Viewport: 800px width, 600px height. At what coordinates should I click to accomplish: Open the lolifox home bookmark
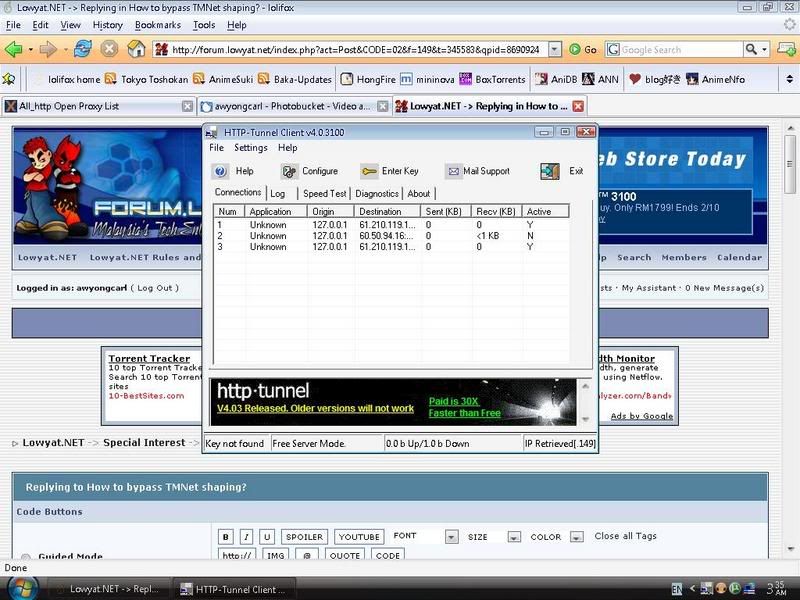[x=74, y=79]
